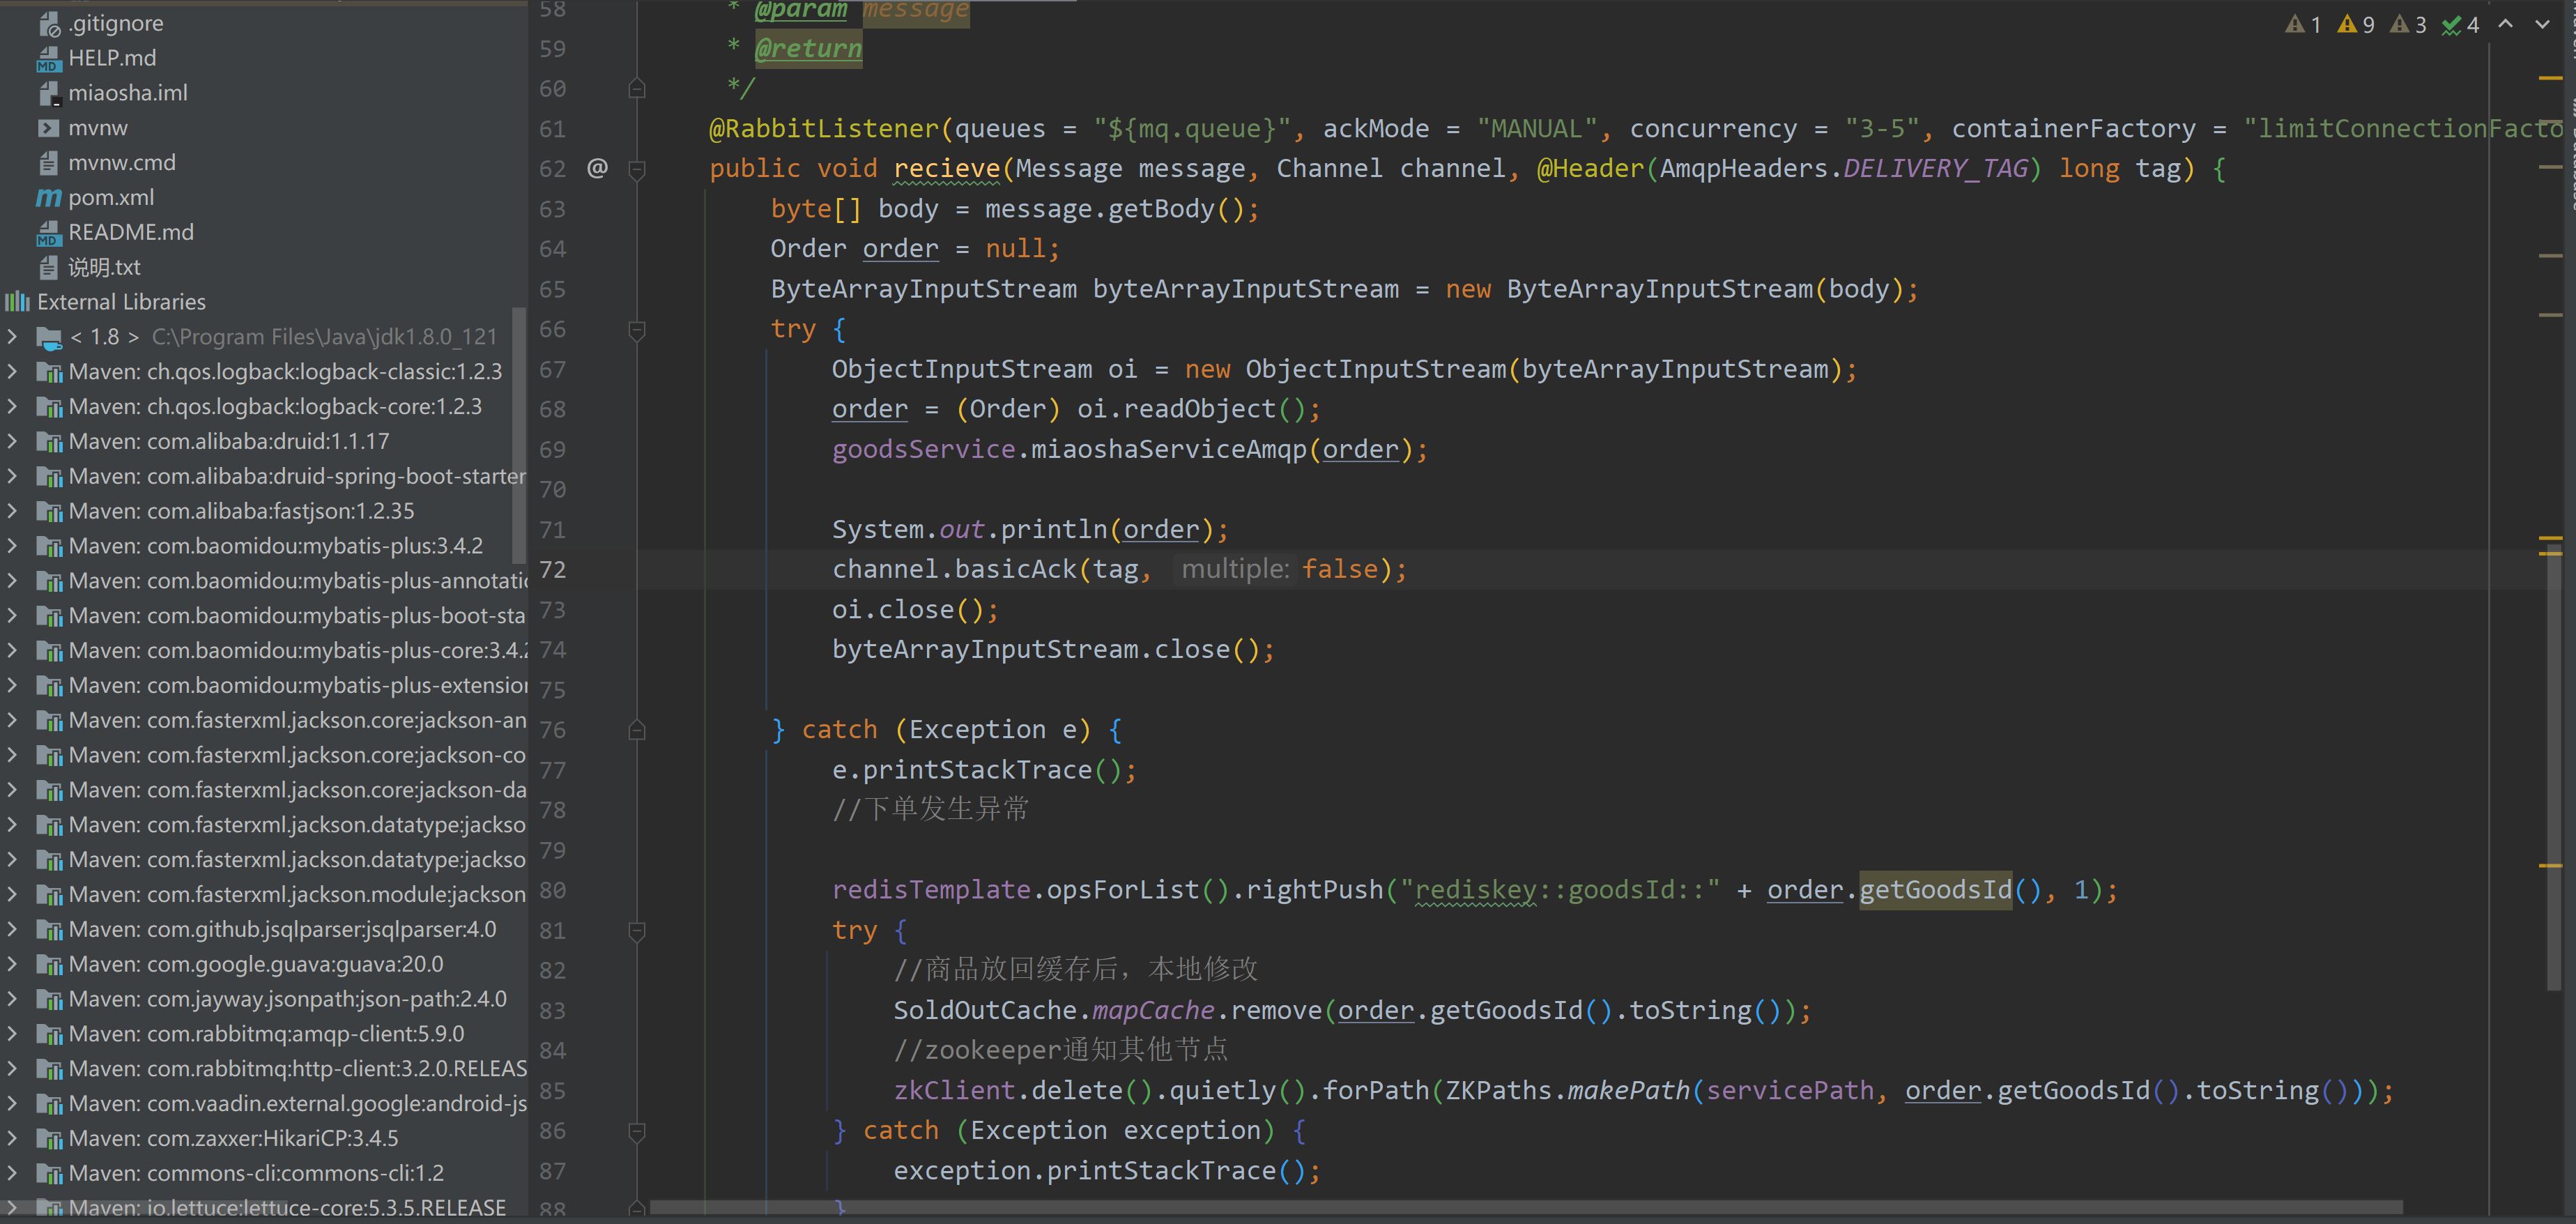2576x1224 pixels.
Task: Select jackson.module library entry
Action: [x=297, y=894]
